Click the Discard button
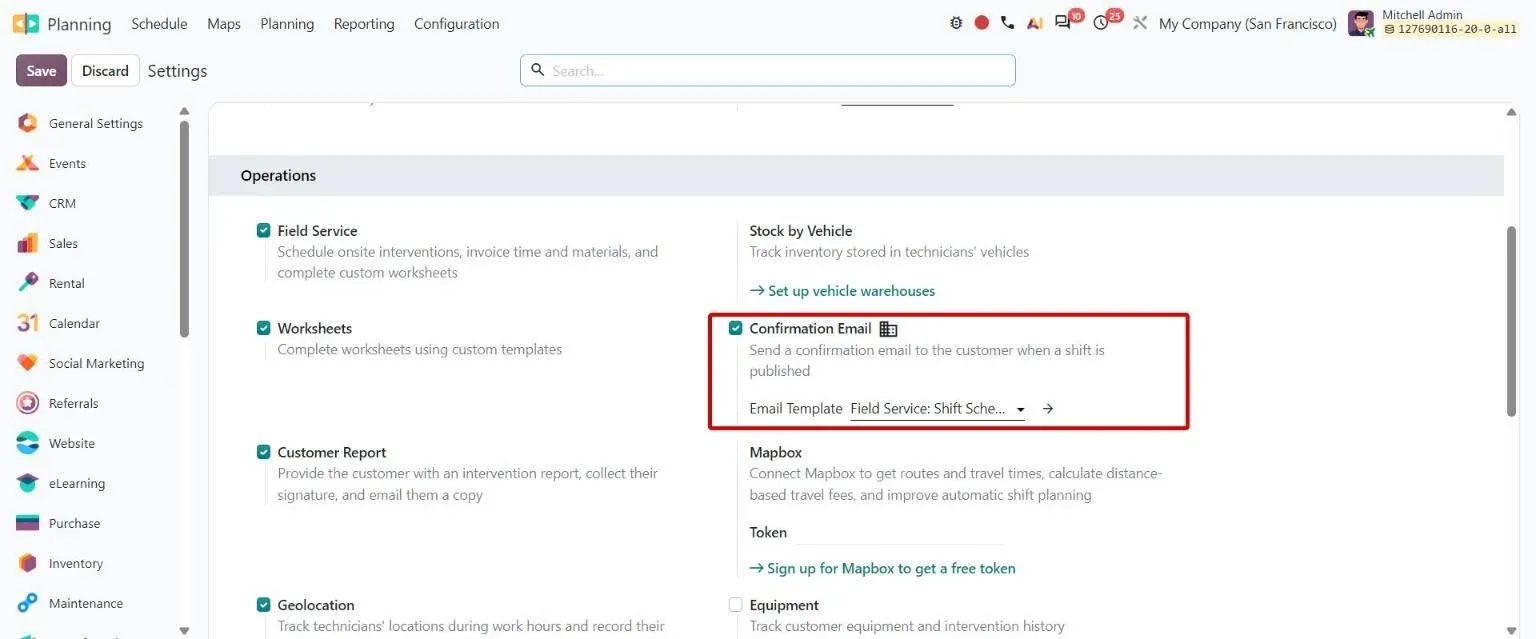The height and width of the screenshot is (639, 1536). click(x=105, y=71)
